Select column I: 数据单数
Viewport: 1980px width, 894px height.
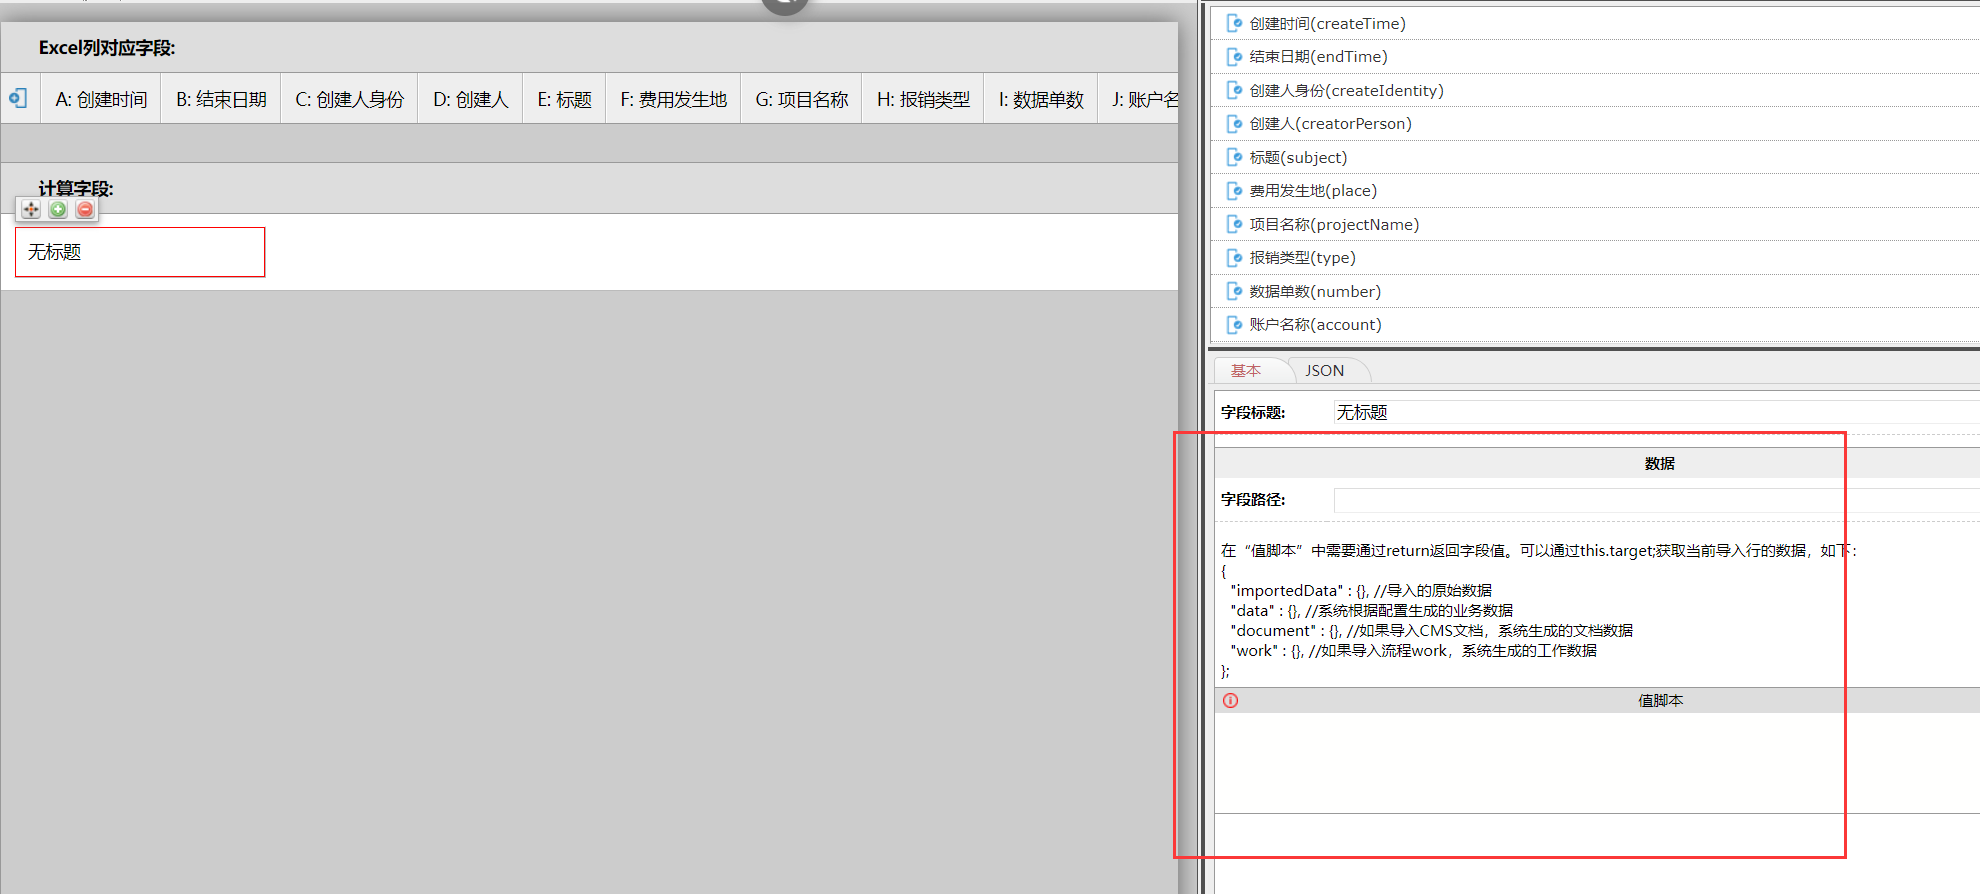[1041, 99]
